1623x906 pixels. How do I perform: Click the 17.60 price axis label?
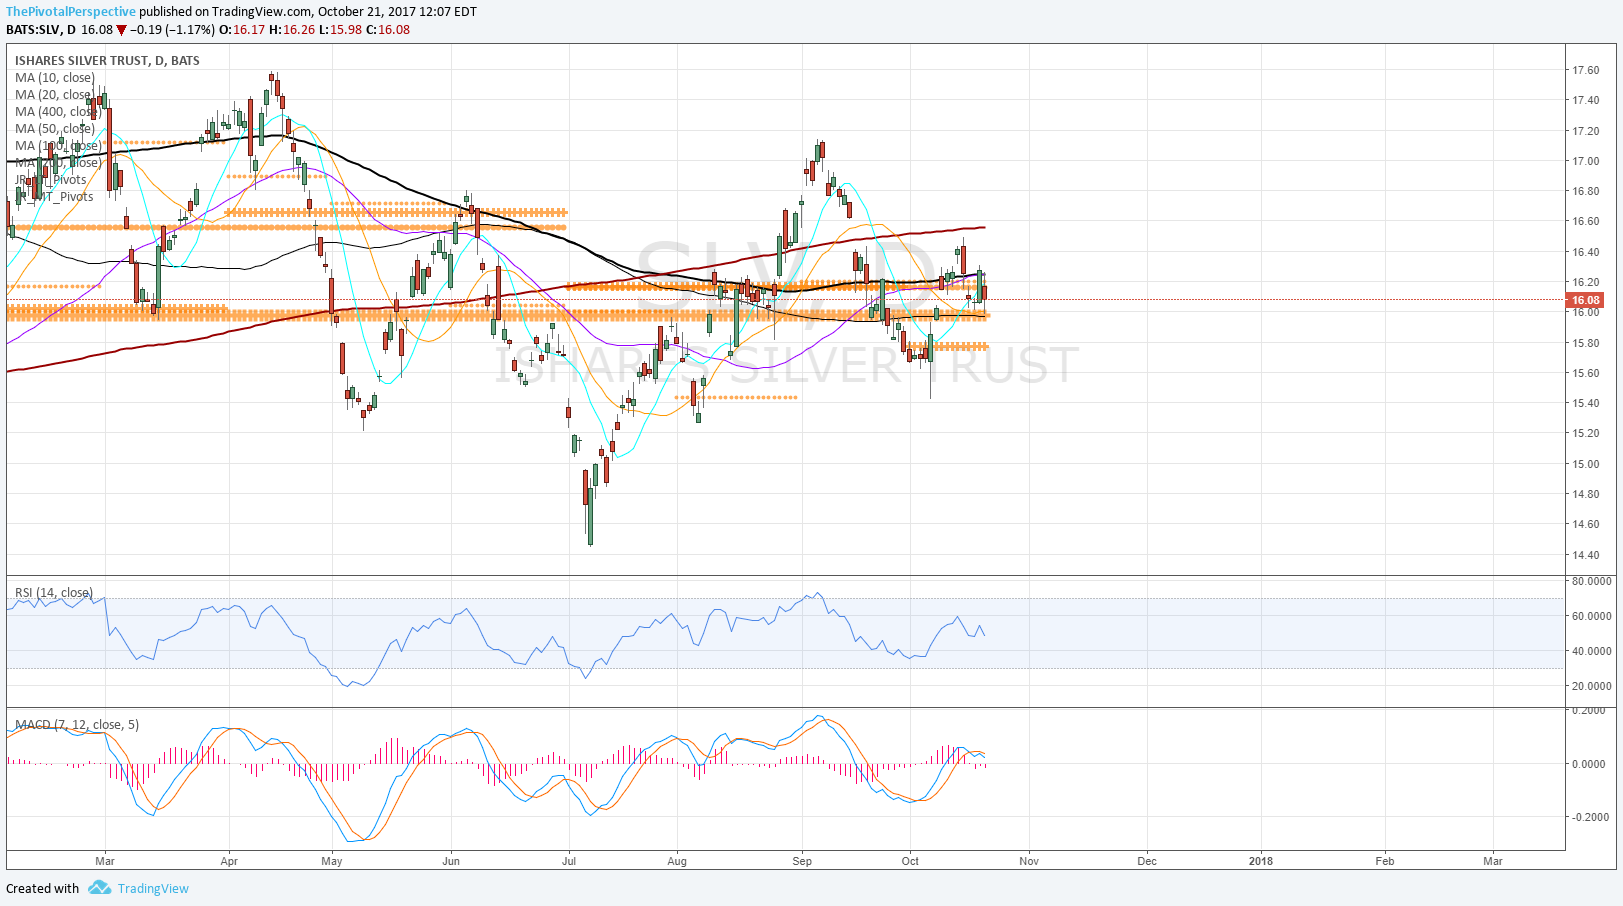pyautogui.click(x=1585, y=70)
